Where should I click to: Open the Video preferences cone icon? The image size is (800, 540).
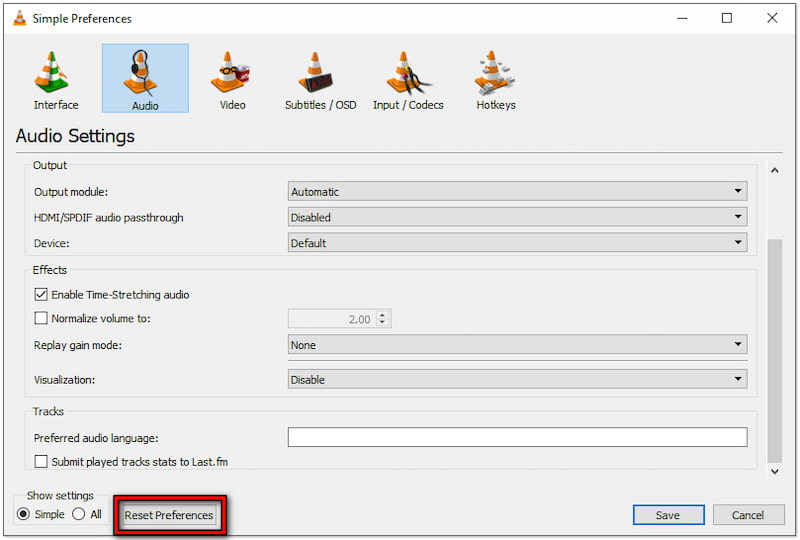coord(232,74)
